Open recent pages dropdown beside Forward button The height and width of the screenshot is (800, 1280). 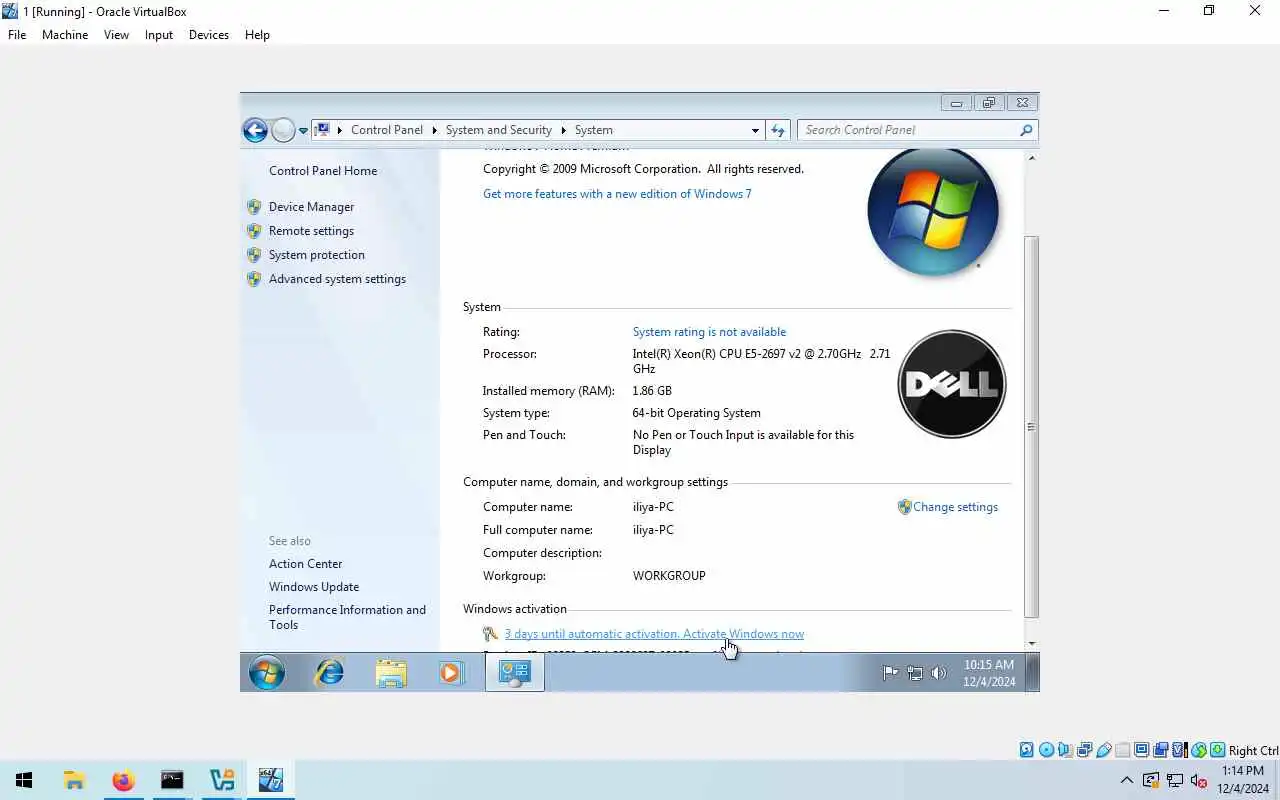pos(303,131)
